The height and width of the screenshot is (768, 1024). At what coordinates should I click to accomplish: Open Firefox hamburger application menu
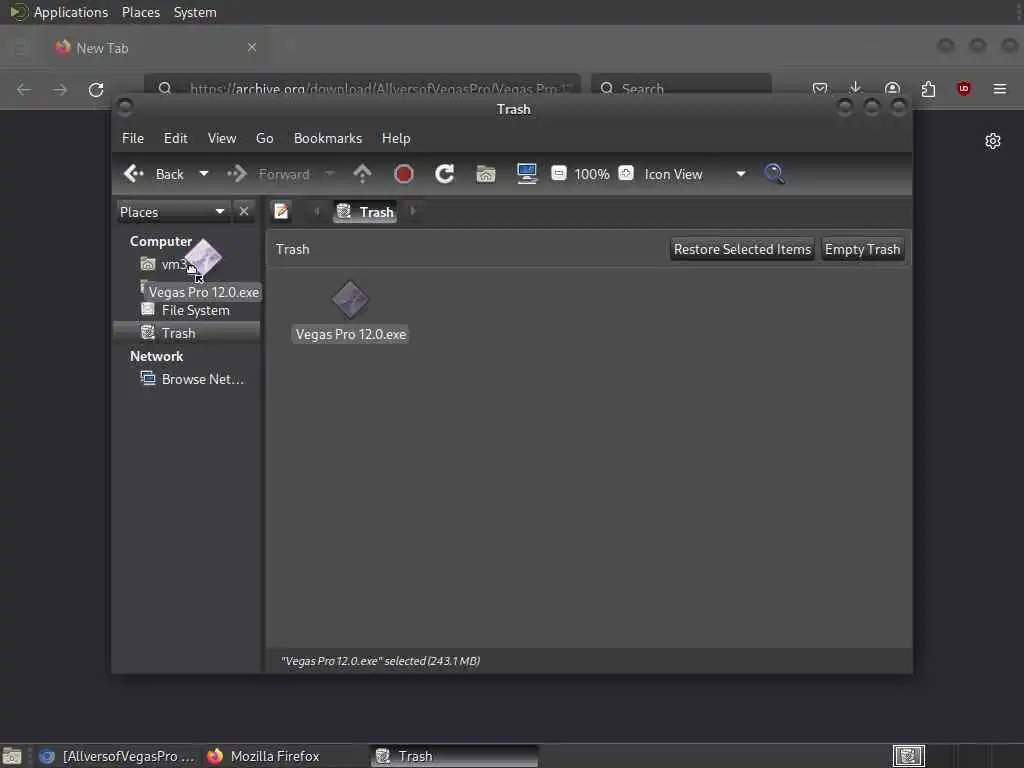(x=1000, y=89)
